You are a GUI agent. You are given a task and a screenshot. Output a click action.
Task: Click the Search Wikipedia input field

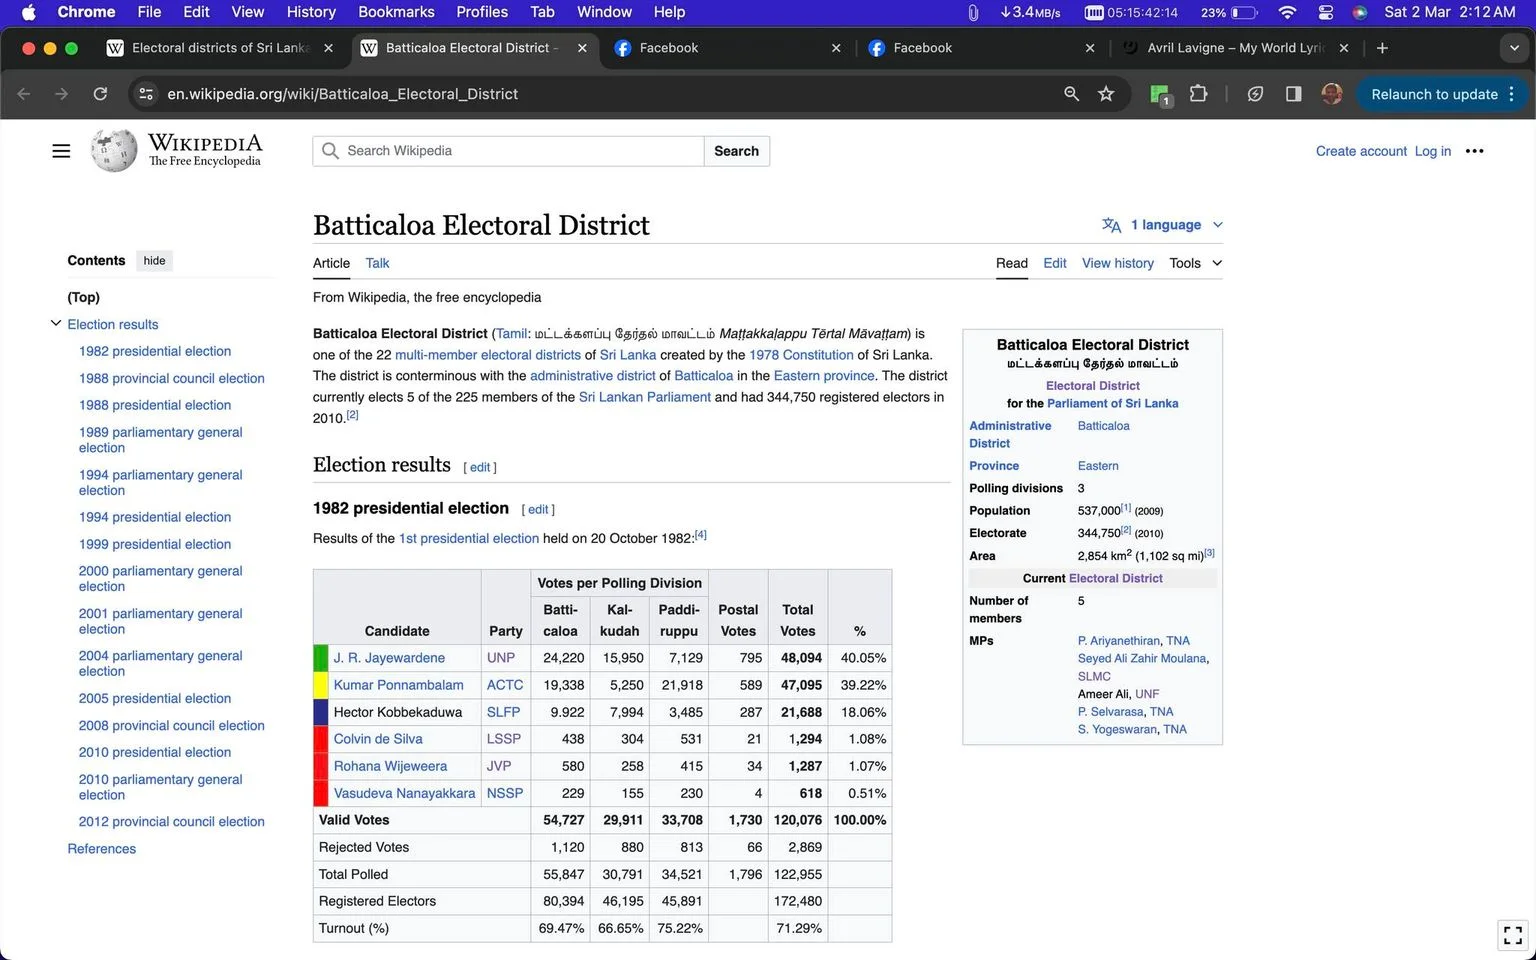(509, 151)
